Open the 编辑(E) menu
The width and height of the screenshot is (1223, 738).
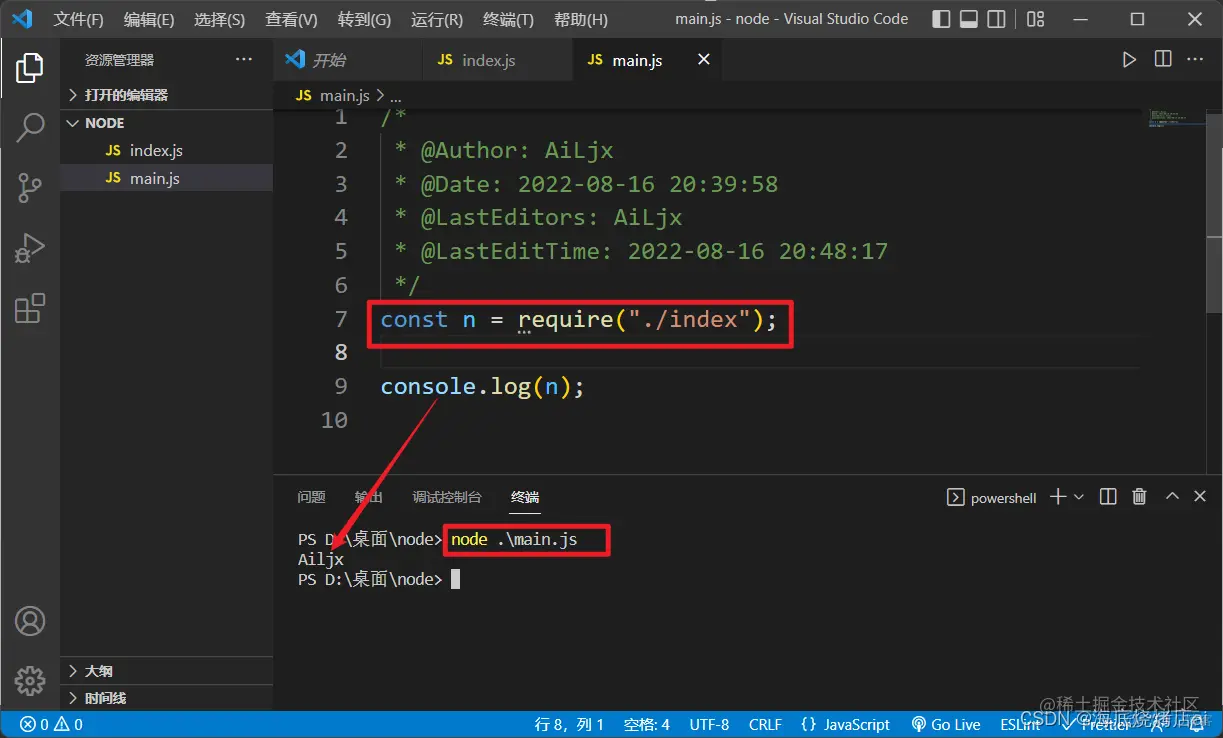pyautogui.click(x=149, y=19)
